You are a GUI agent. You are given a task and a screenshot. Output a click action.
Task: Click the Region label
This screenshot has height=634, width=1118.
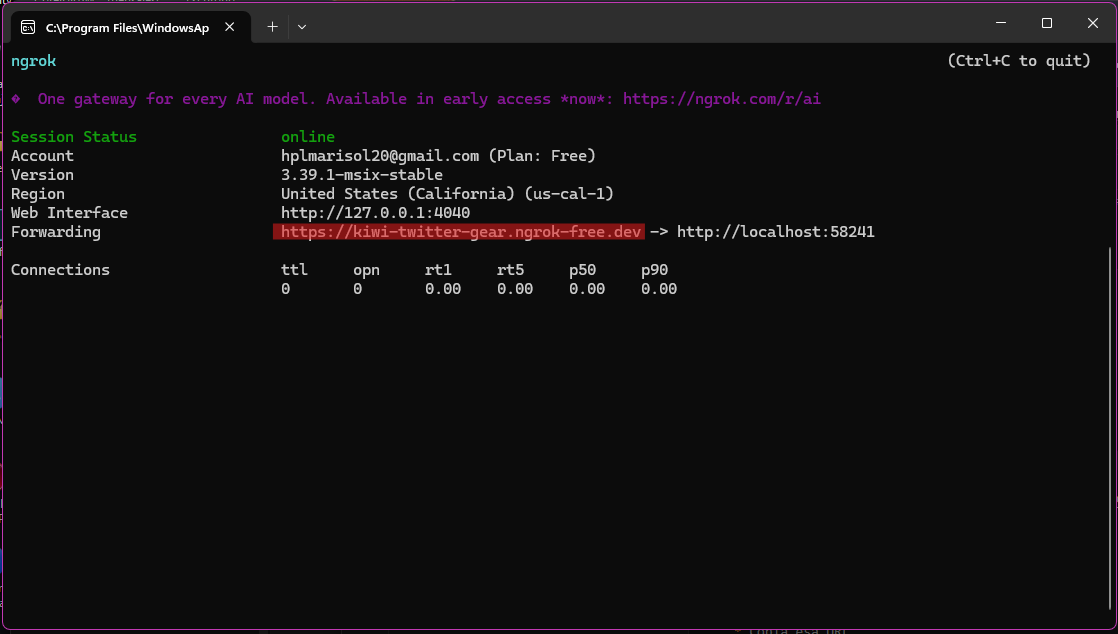pyautogui.click(x=38, y=194)
